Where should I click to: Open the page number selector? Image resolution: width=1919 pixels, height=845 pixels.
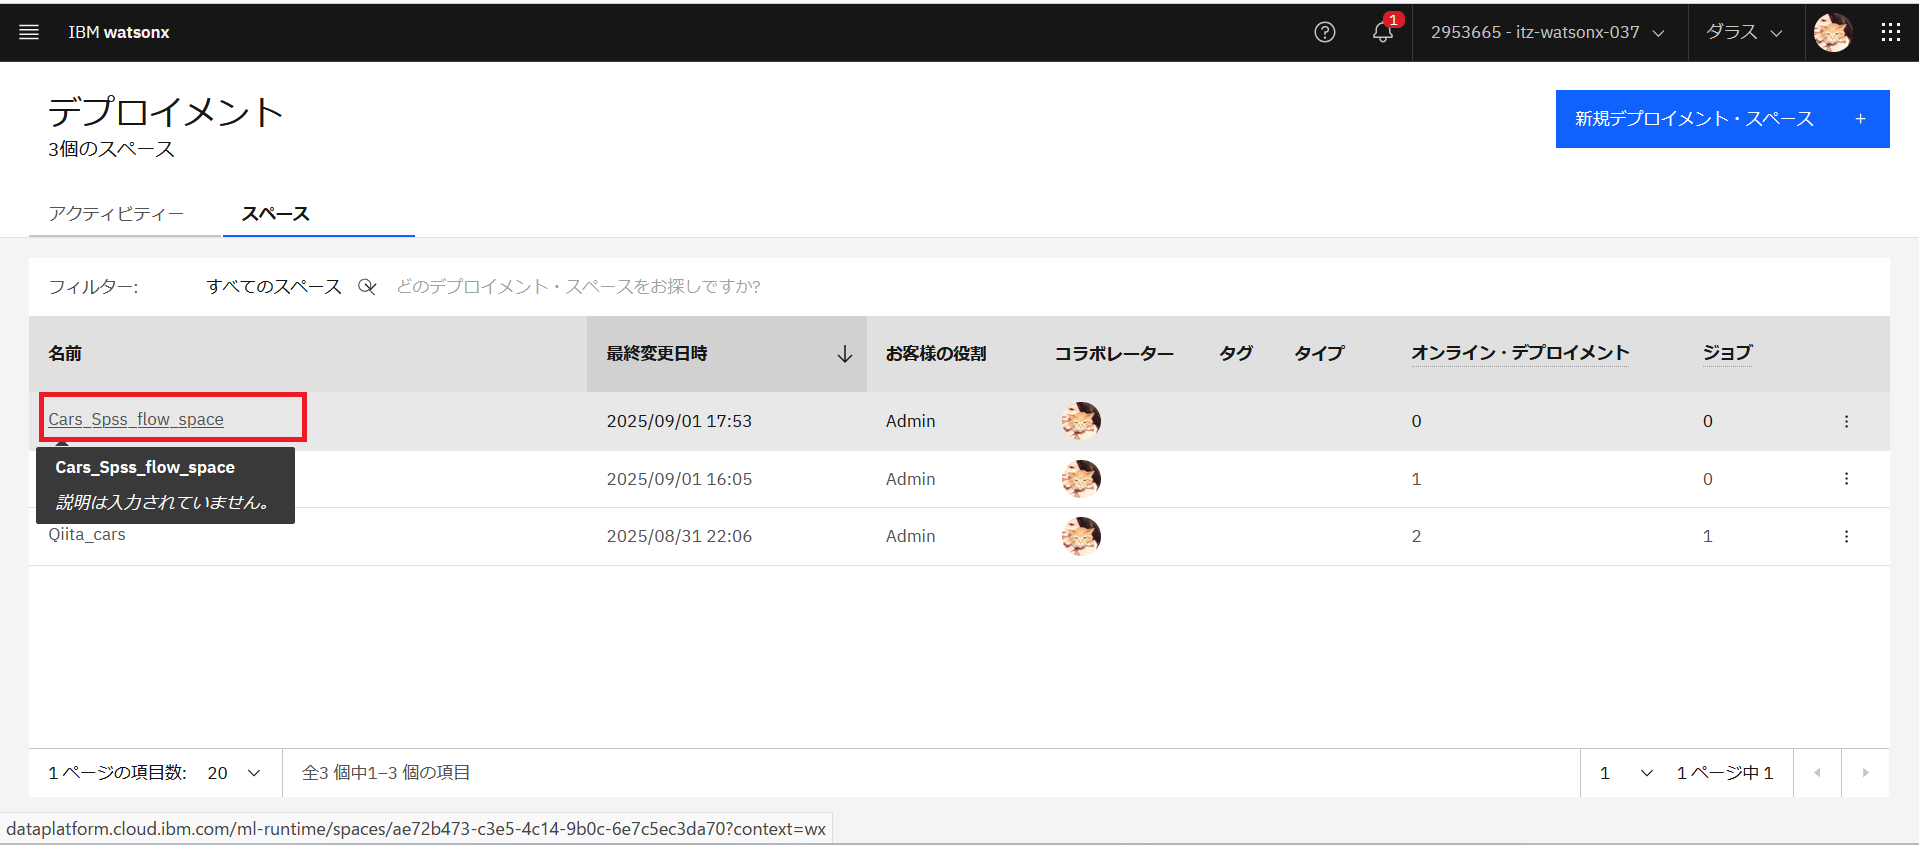[1626, 773]
